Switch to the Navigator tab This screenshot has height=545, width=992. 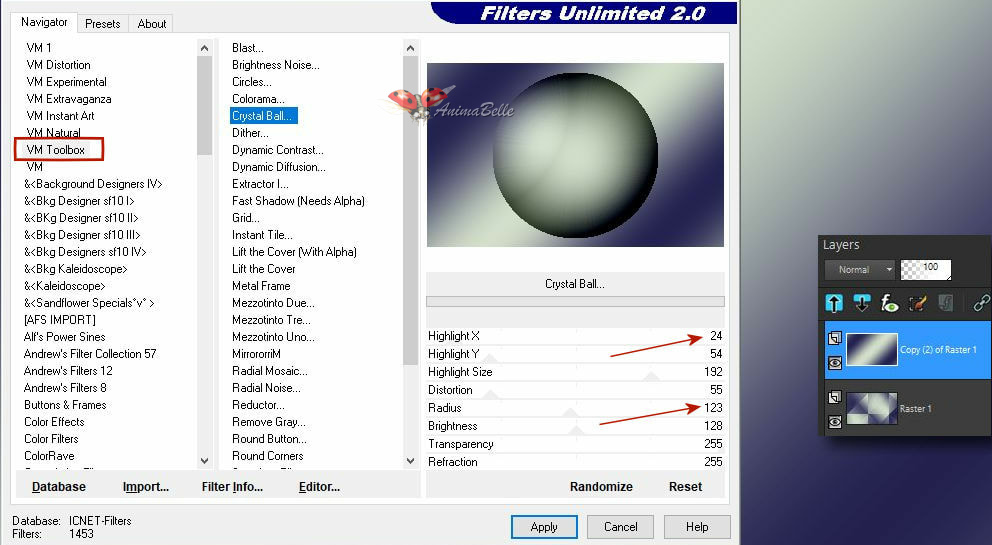point(44,22)
